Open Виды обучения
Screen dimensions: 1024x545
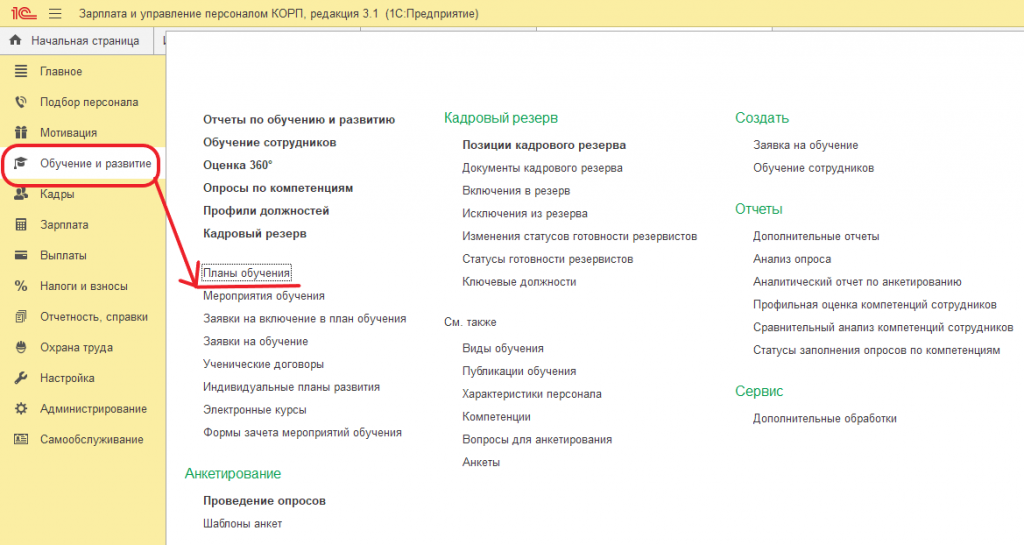click(x=503, y=349)
